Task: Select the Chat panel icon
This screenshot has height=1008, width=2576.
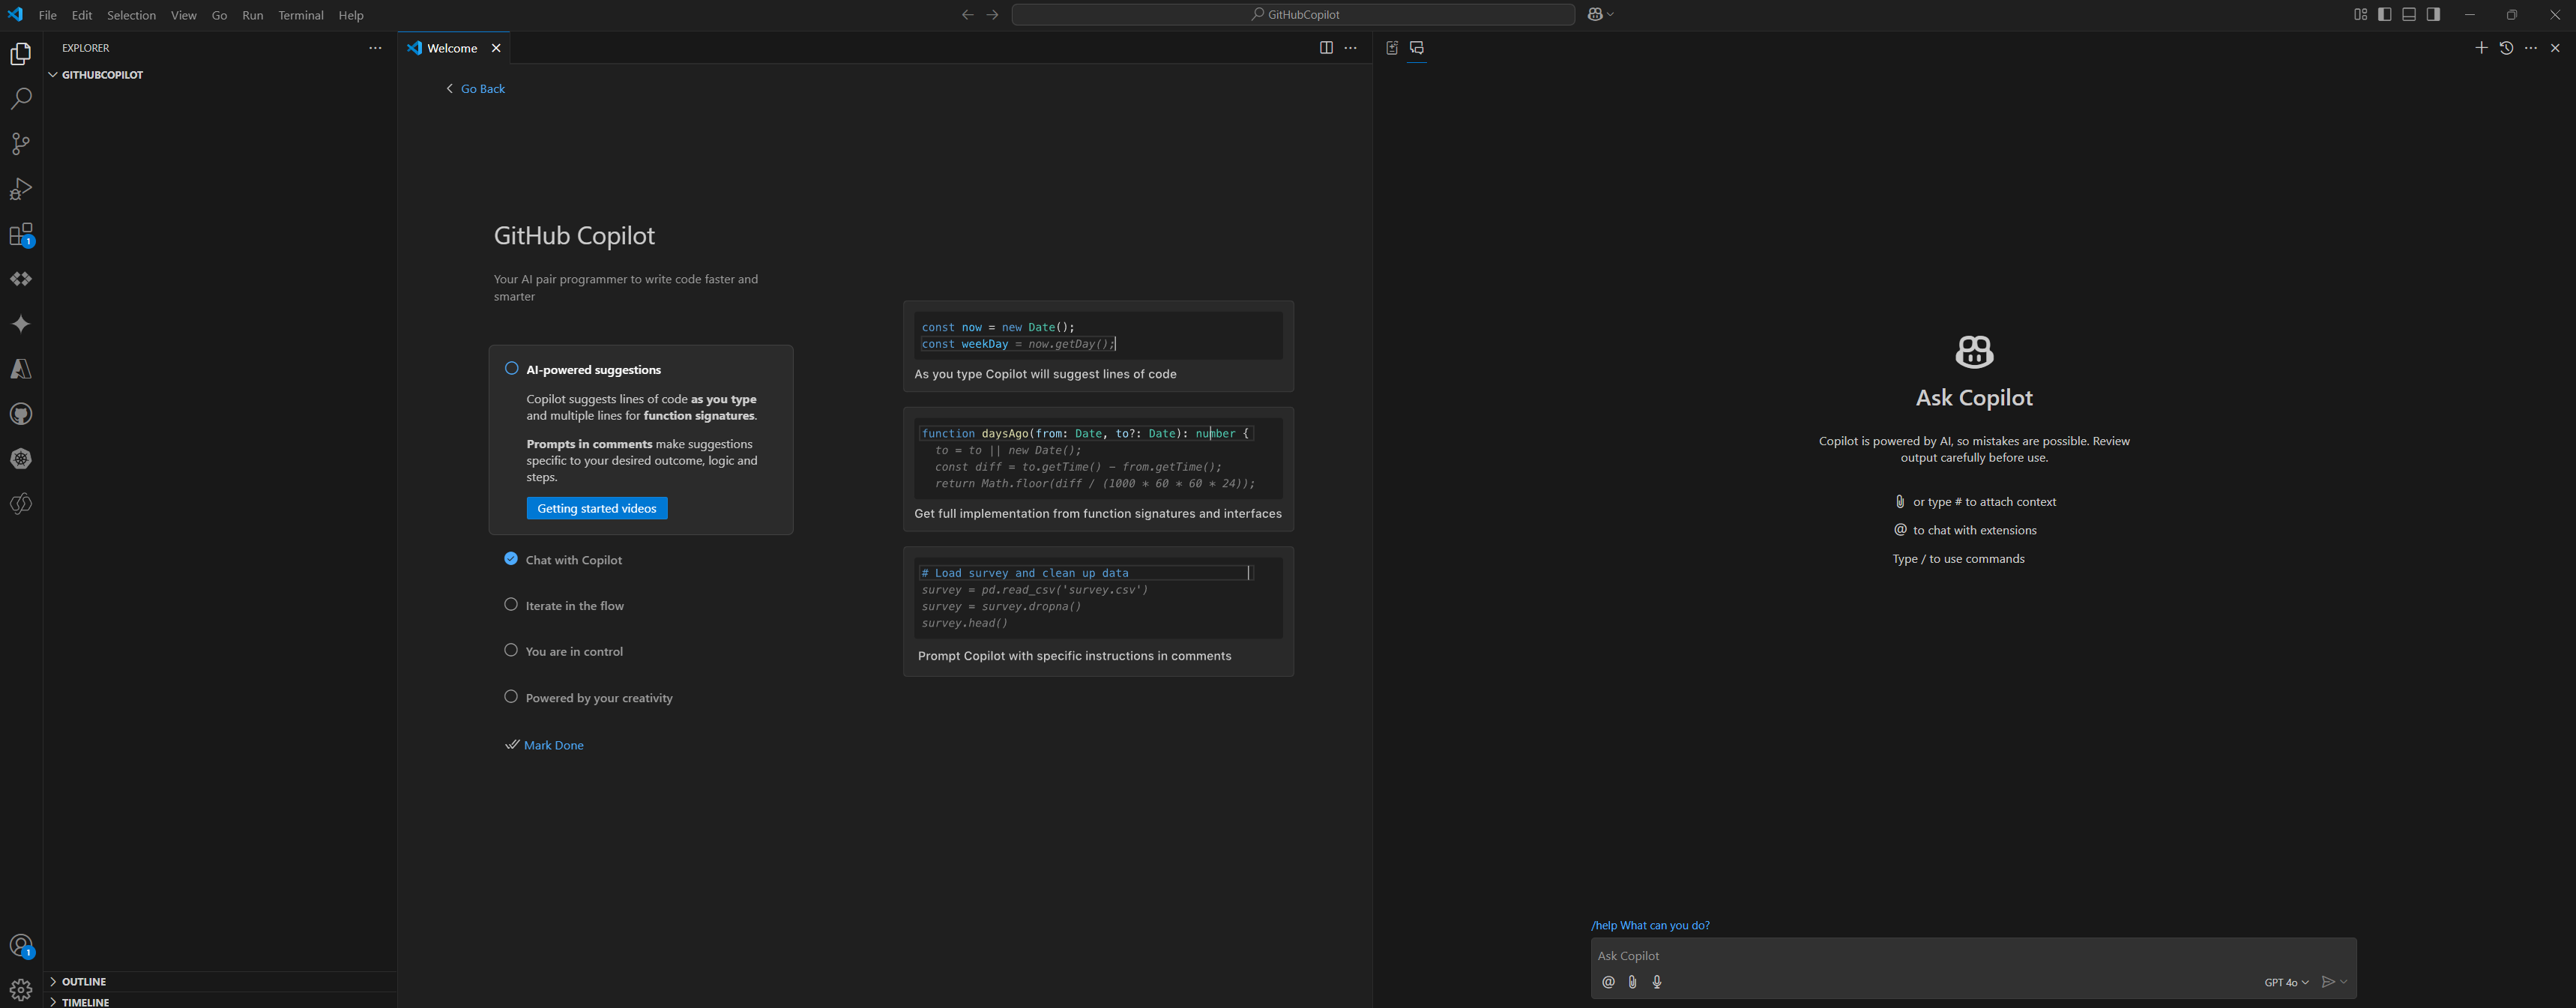Action: pyautogui.click(x=1417, y=48)
